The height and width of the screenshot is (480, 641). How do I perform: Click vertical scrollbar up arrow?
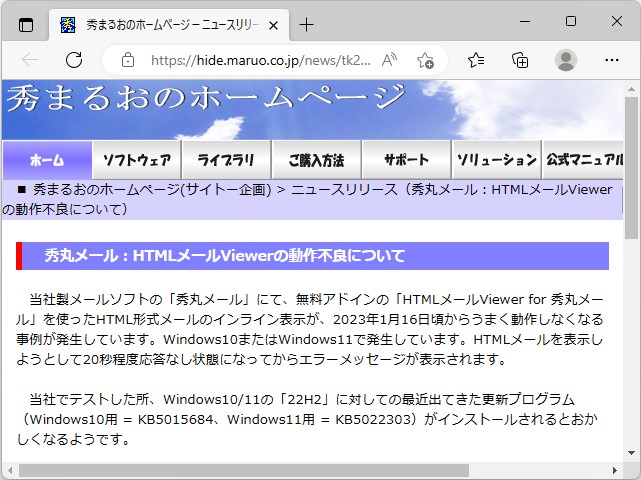click(x=631, y=89)
